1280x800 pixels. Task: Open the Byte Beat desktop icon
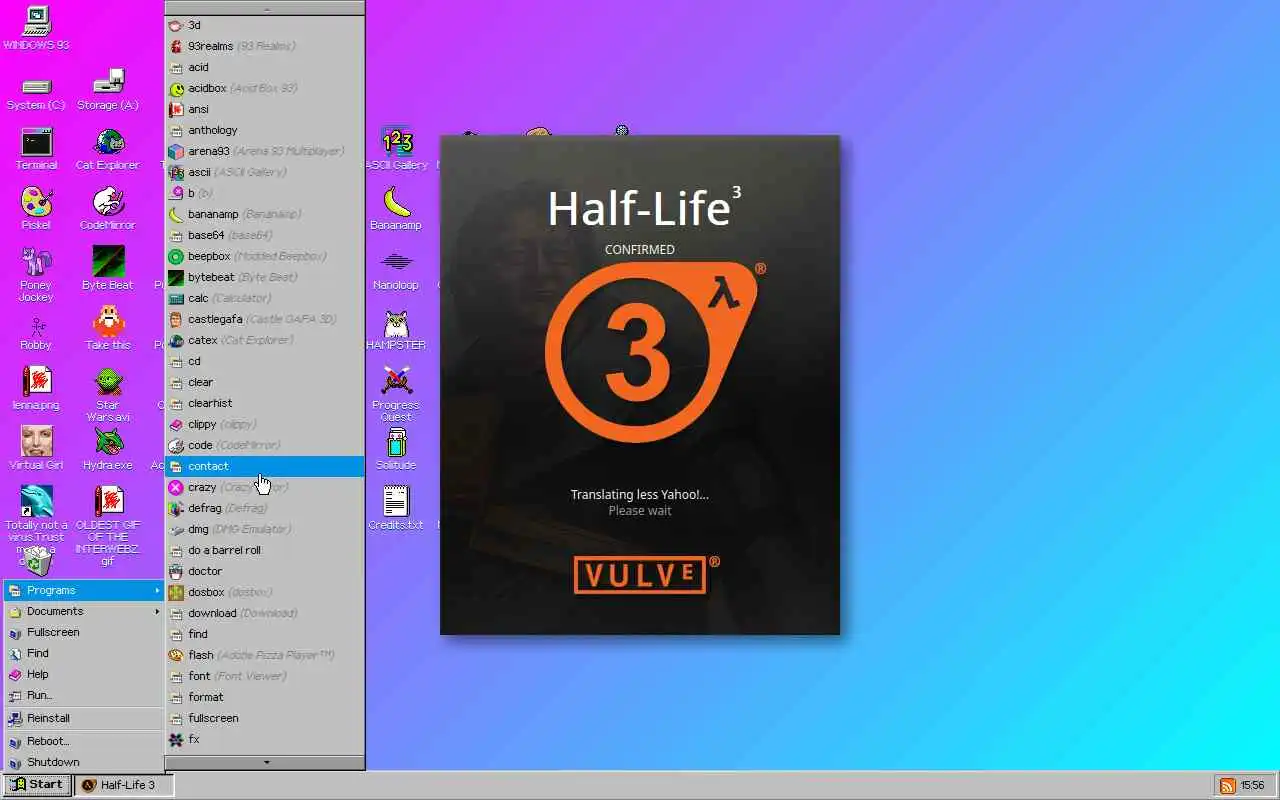pyautogui.click(x=108, y=269)
